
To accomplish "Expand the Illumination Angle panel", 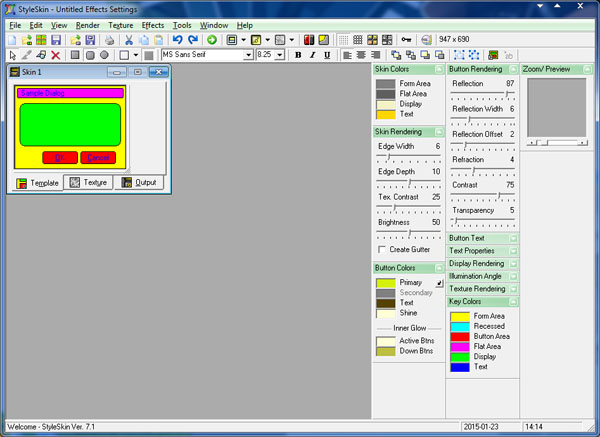I will (x=513, y=276).
